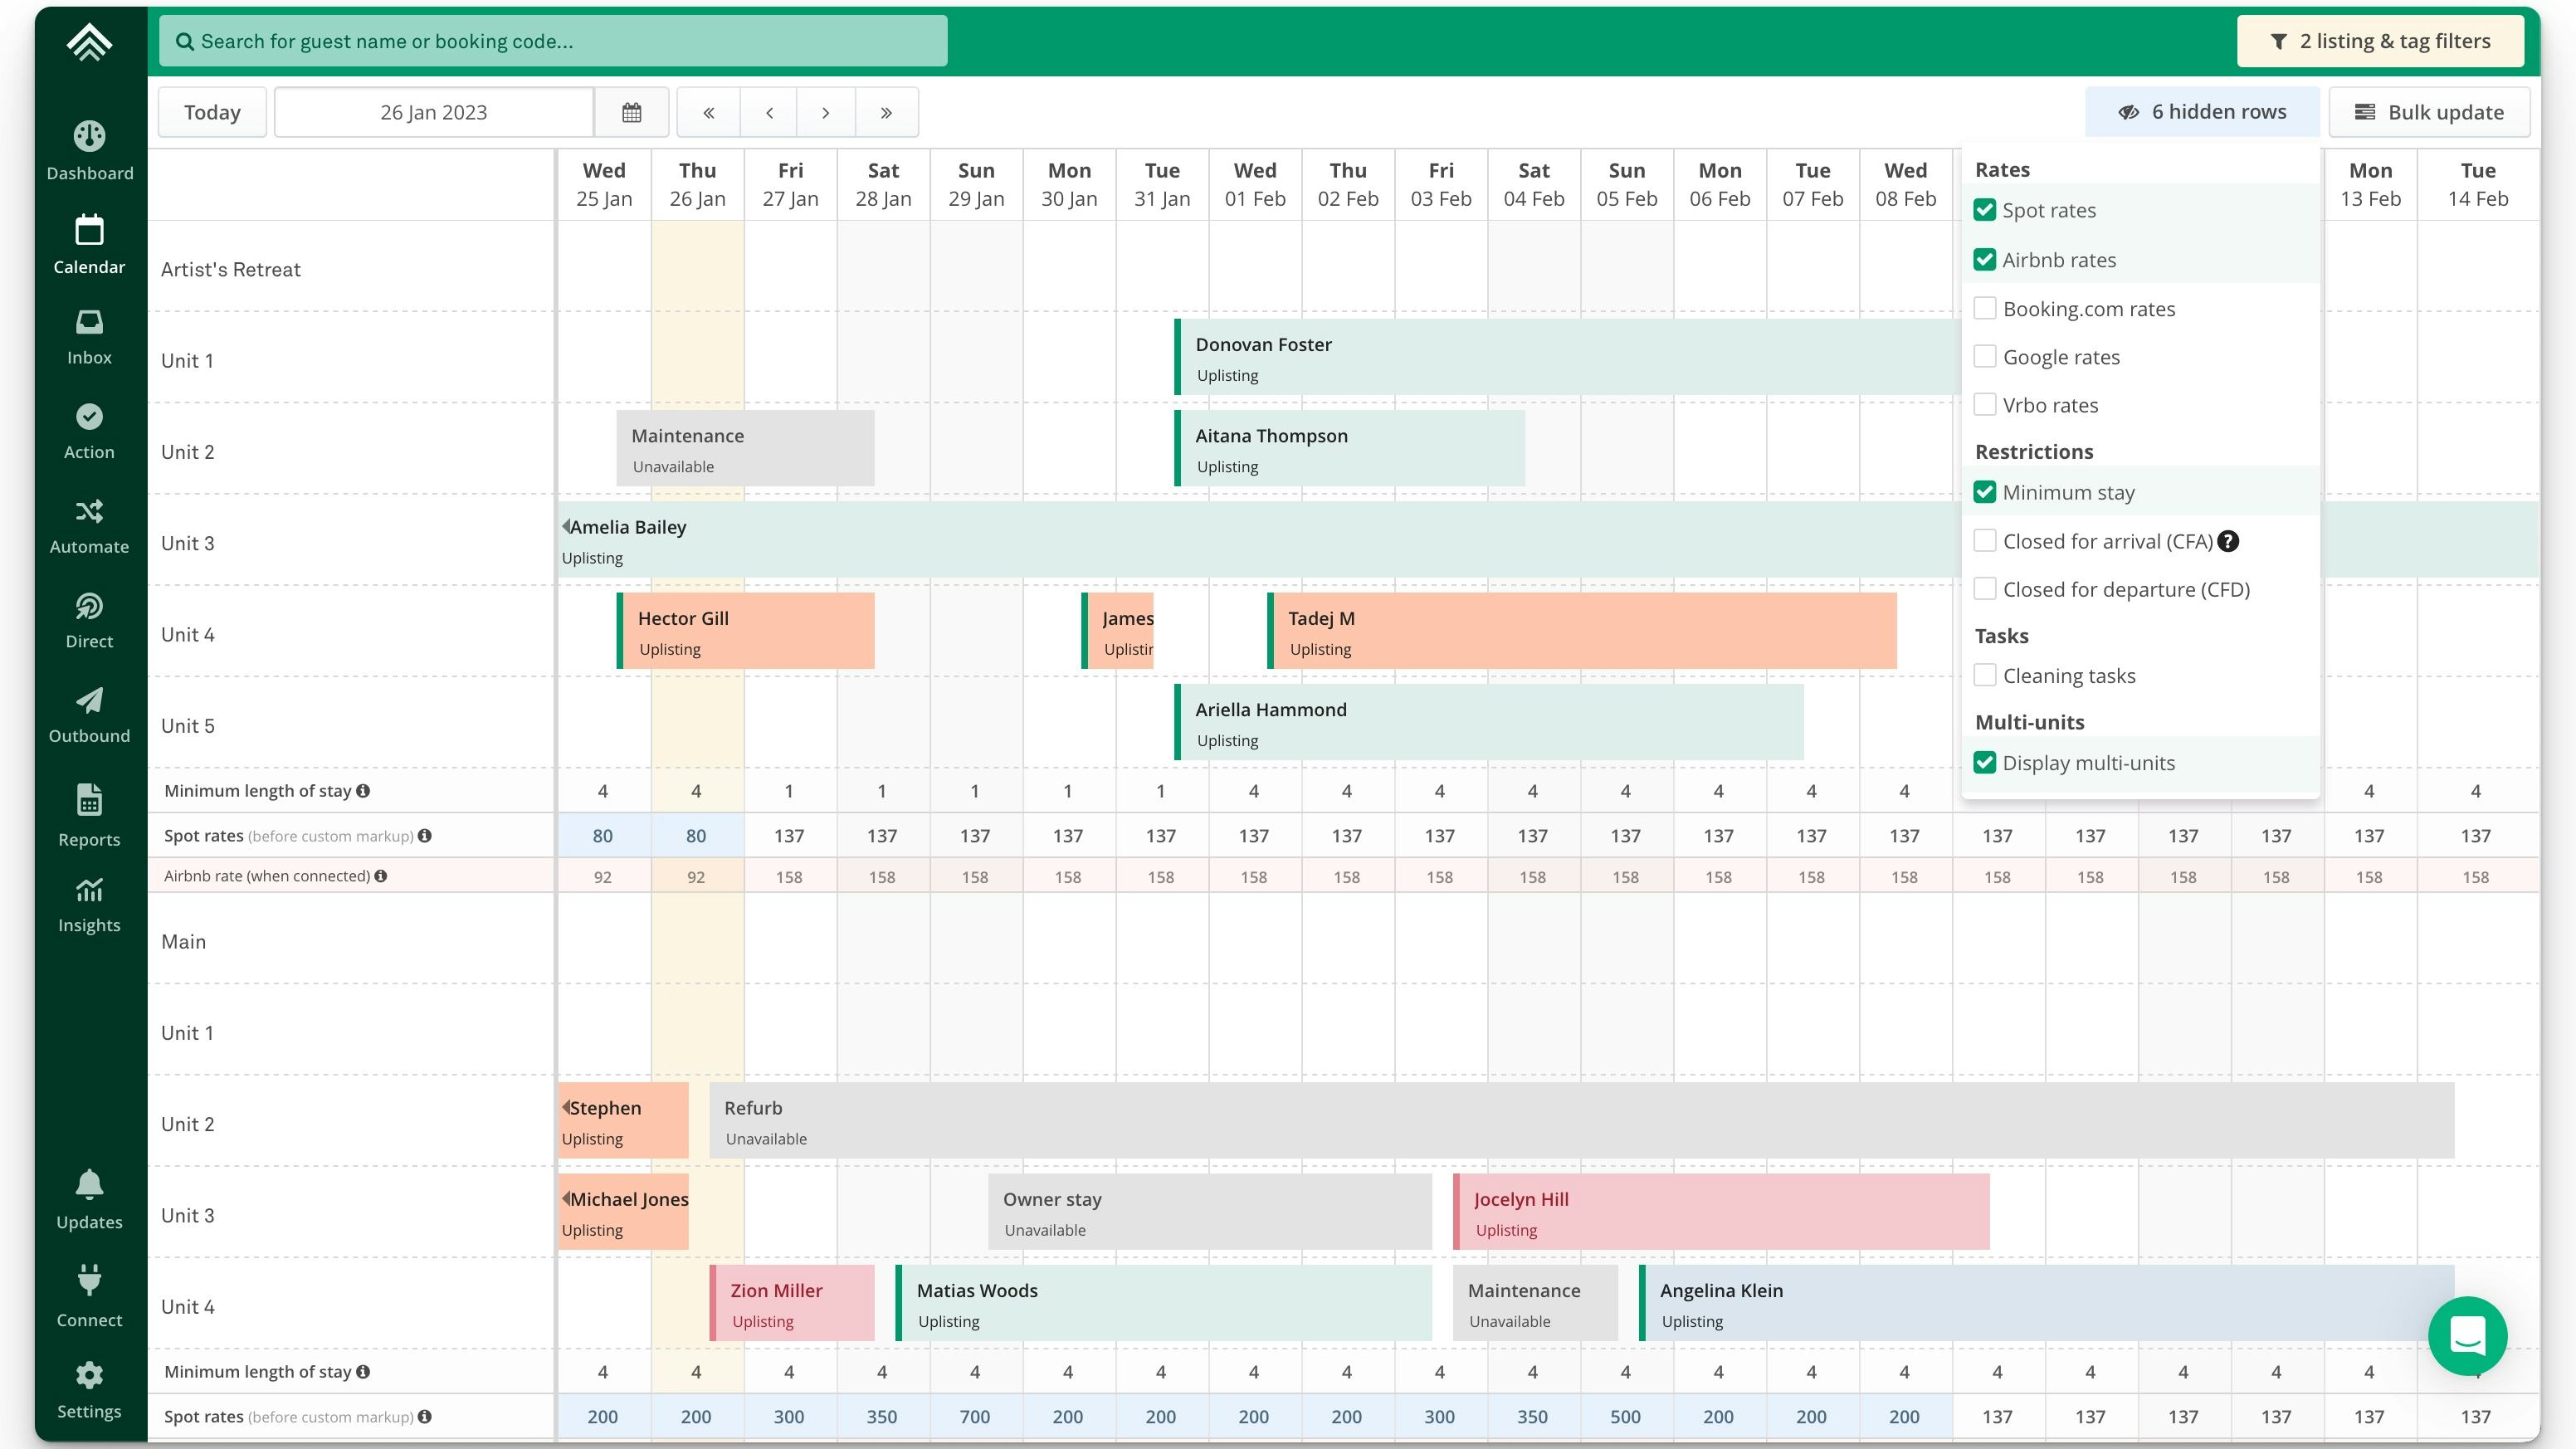This screenshot has width=2576, height=1449.
Task: Select Today button to reset calendar
Action: click(214, 111)
